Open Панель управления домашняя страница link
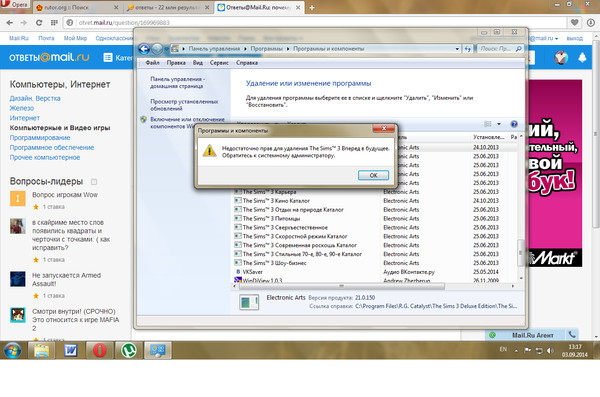 coord(177,82)
